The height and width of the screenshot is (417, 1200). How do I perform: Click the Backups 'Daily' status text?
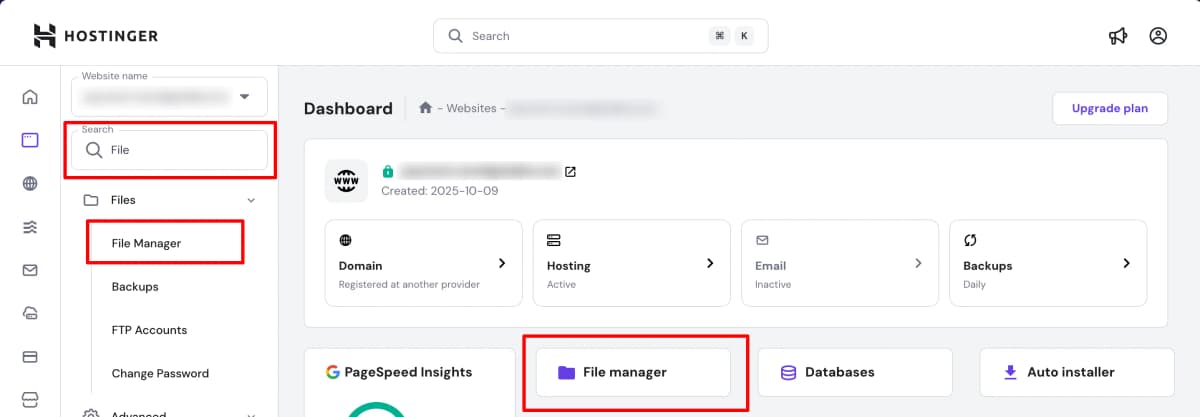tap(974, 284)
